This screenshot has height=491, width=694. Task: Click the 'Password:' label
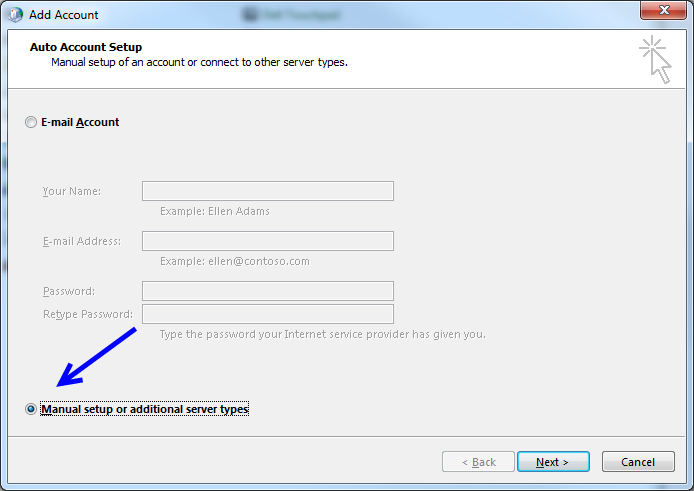point(69,291)
